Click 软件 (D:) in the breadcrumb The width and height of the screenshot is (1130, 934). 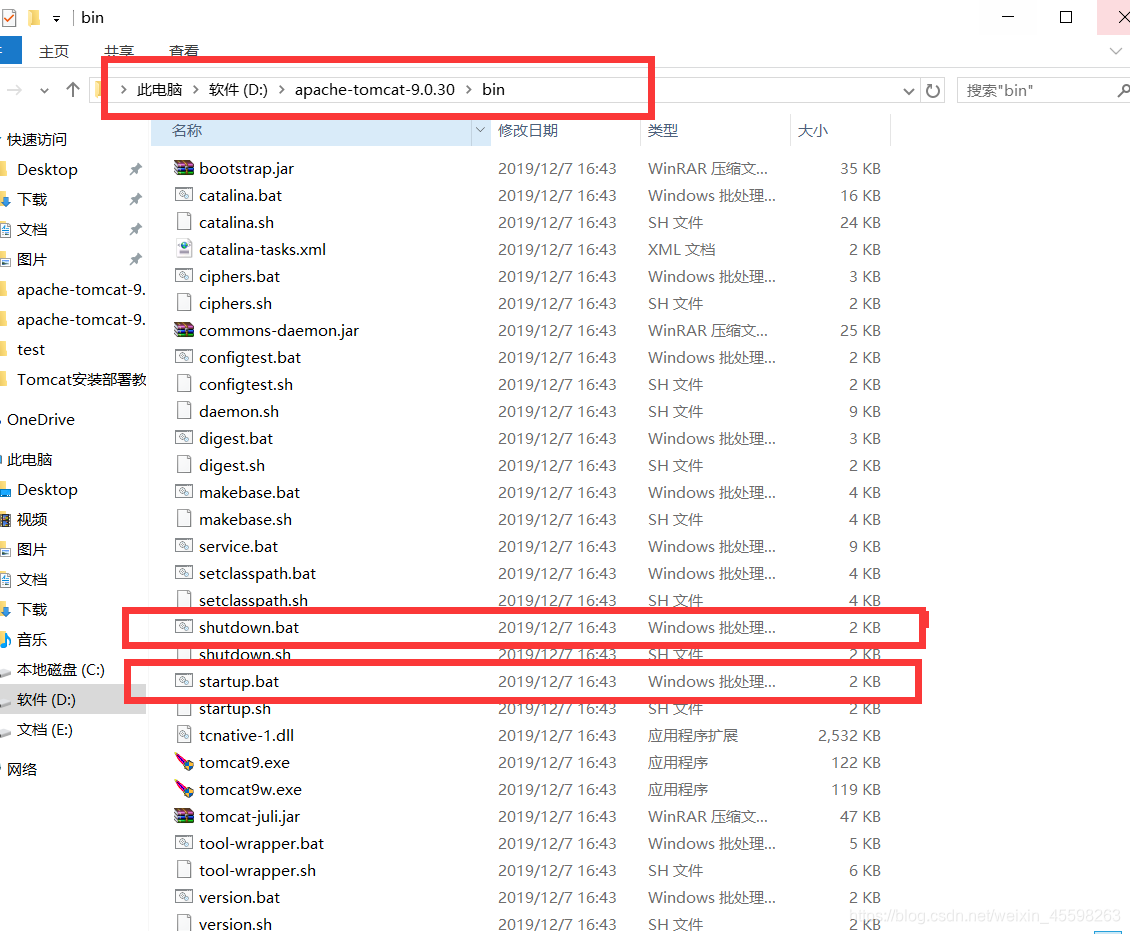pyautogui.click(x=238, y=90)
